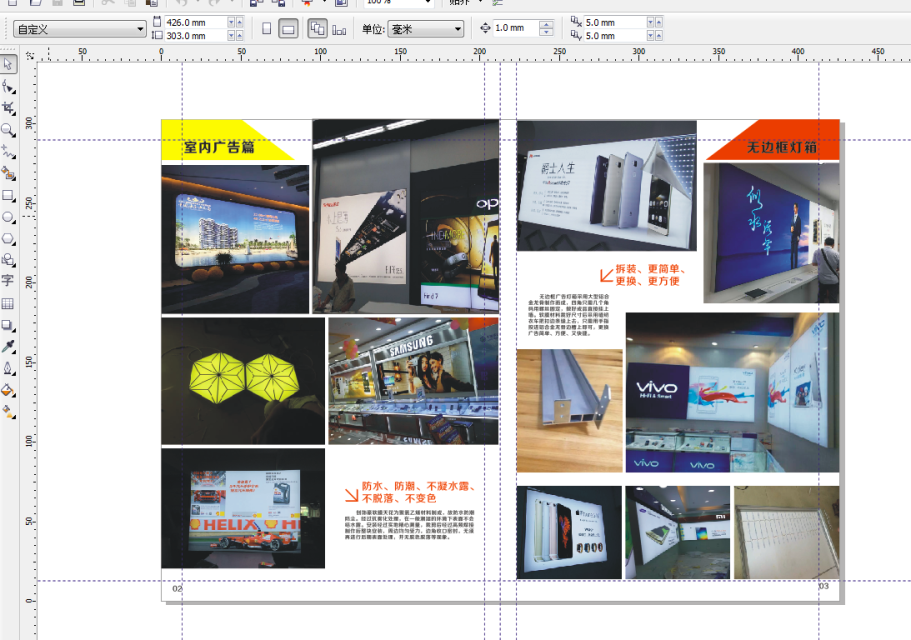911x640 pixels.
Task: Select the Zoom magnifier tool
Action: coord(8,130)
